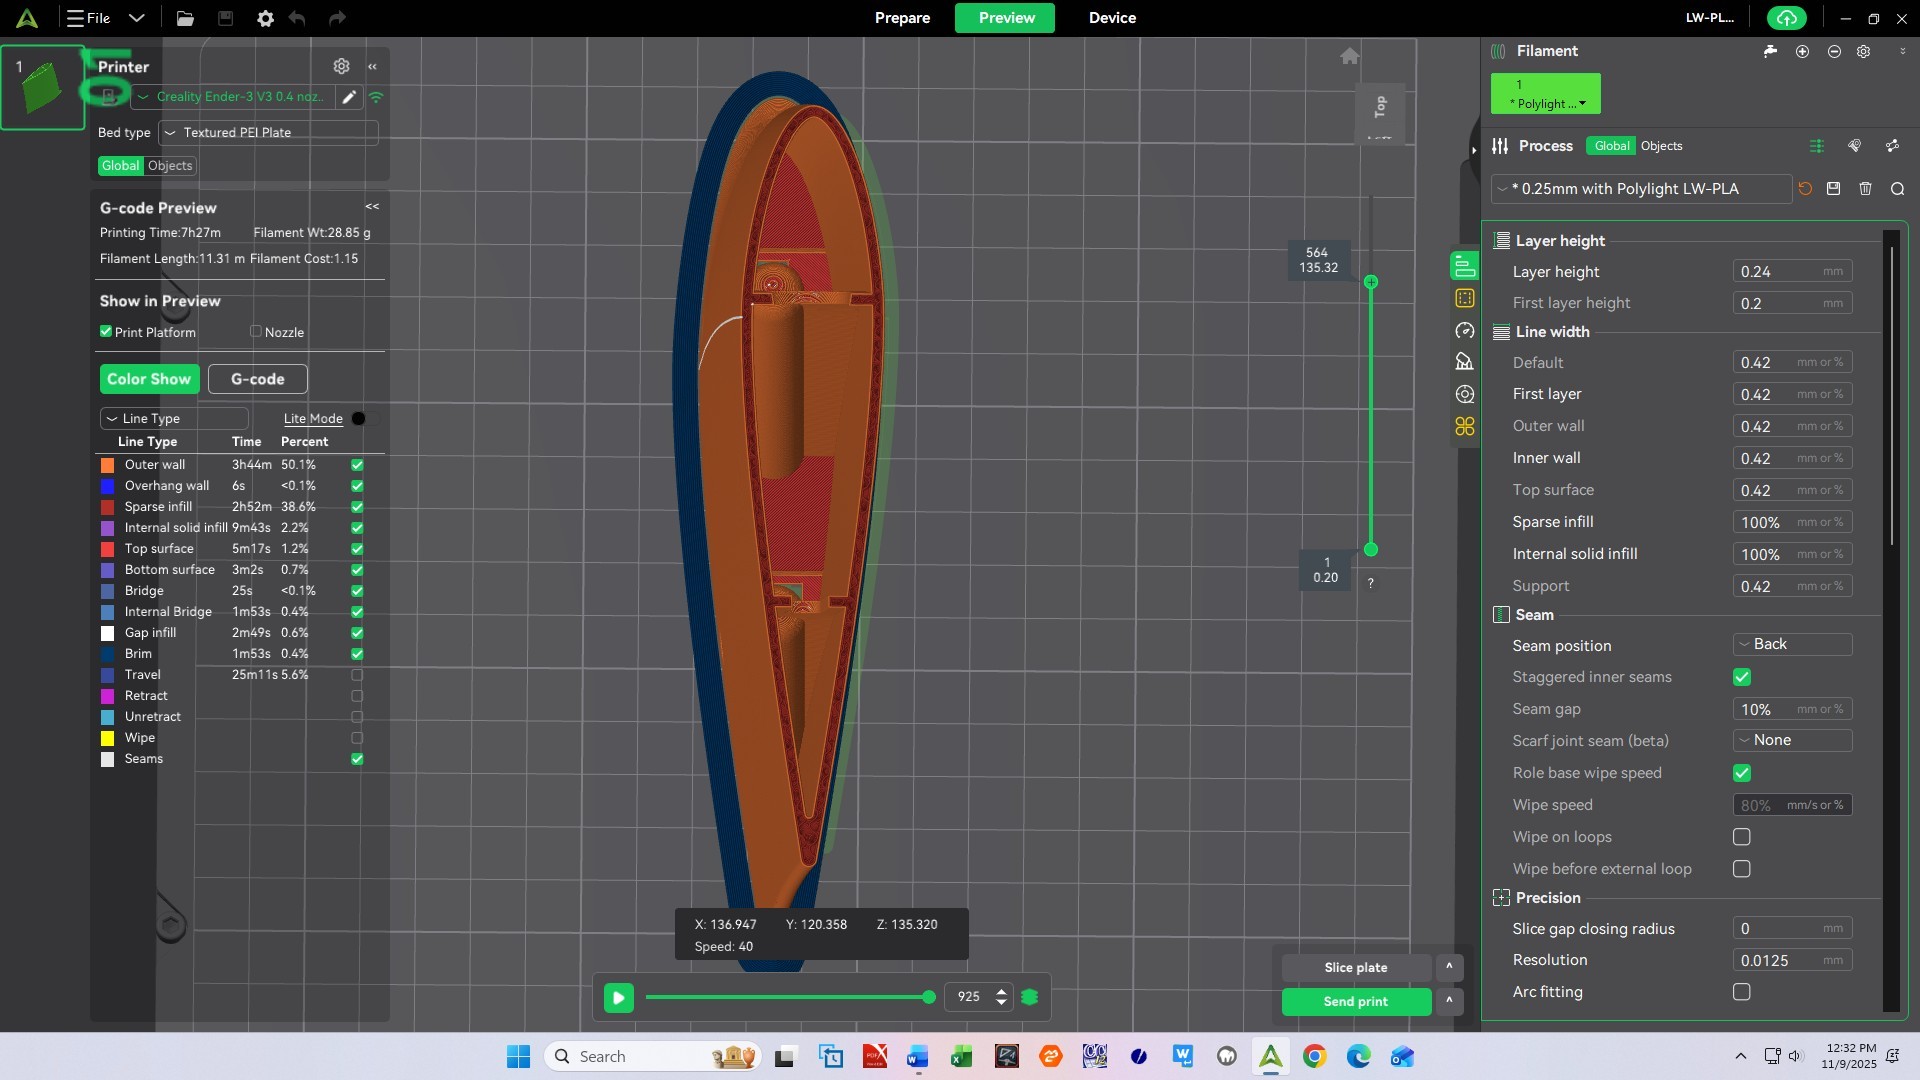This screenshot has width=1920, height=1080.
Task: Open the Line Type view dropdown
Action: click(174, 418)
